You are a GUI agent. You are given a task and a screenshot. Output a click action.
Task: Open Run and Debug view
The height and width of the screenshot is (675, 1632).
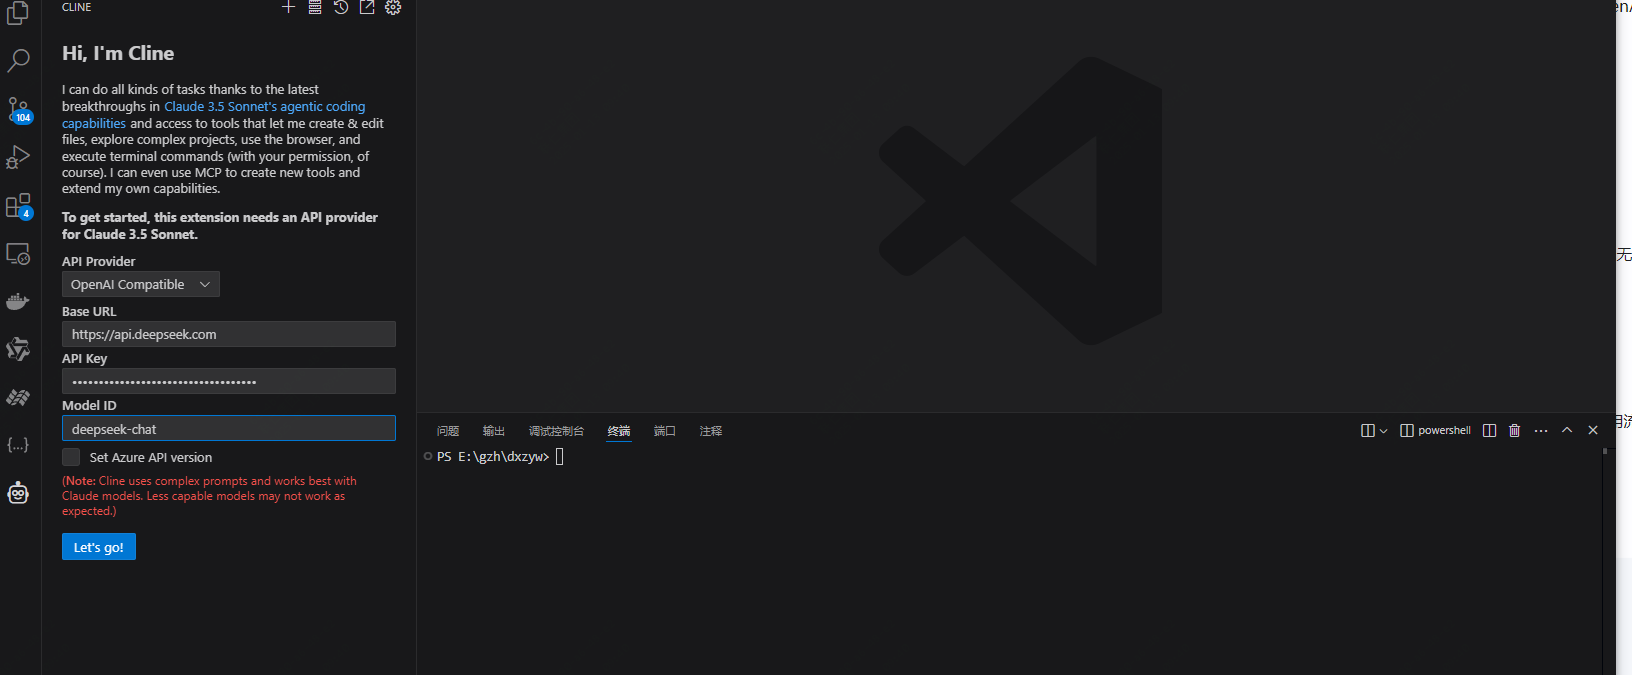(x=18, y=158)
